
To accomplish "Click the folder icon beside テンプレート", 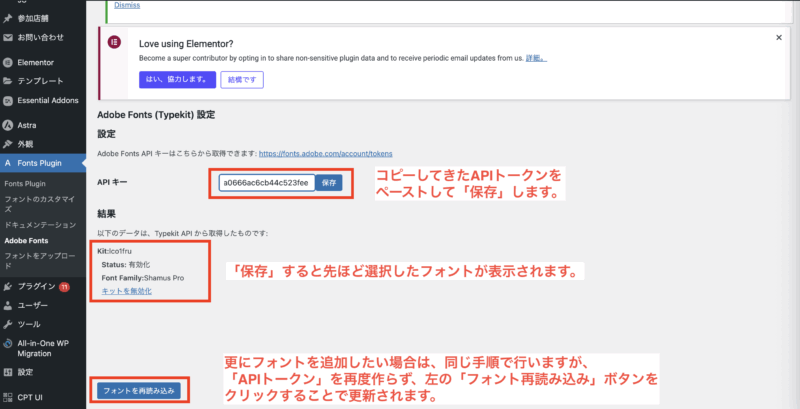I will point(8,81).
